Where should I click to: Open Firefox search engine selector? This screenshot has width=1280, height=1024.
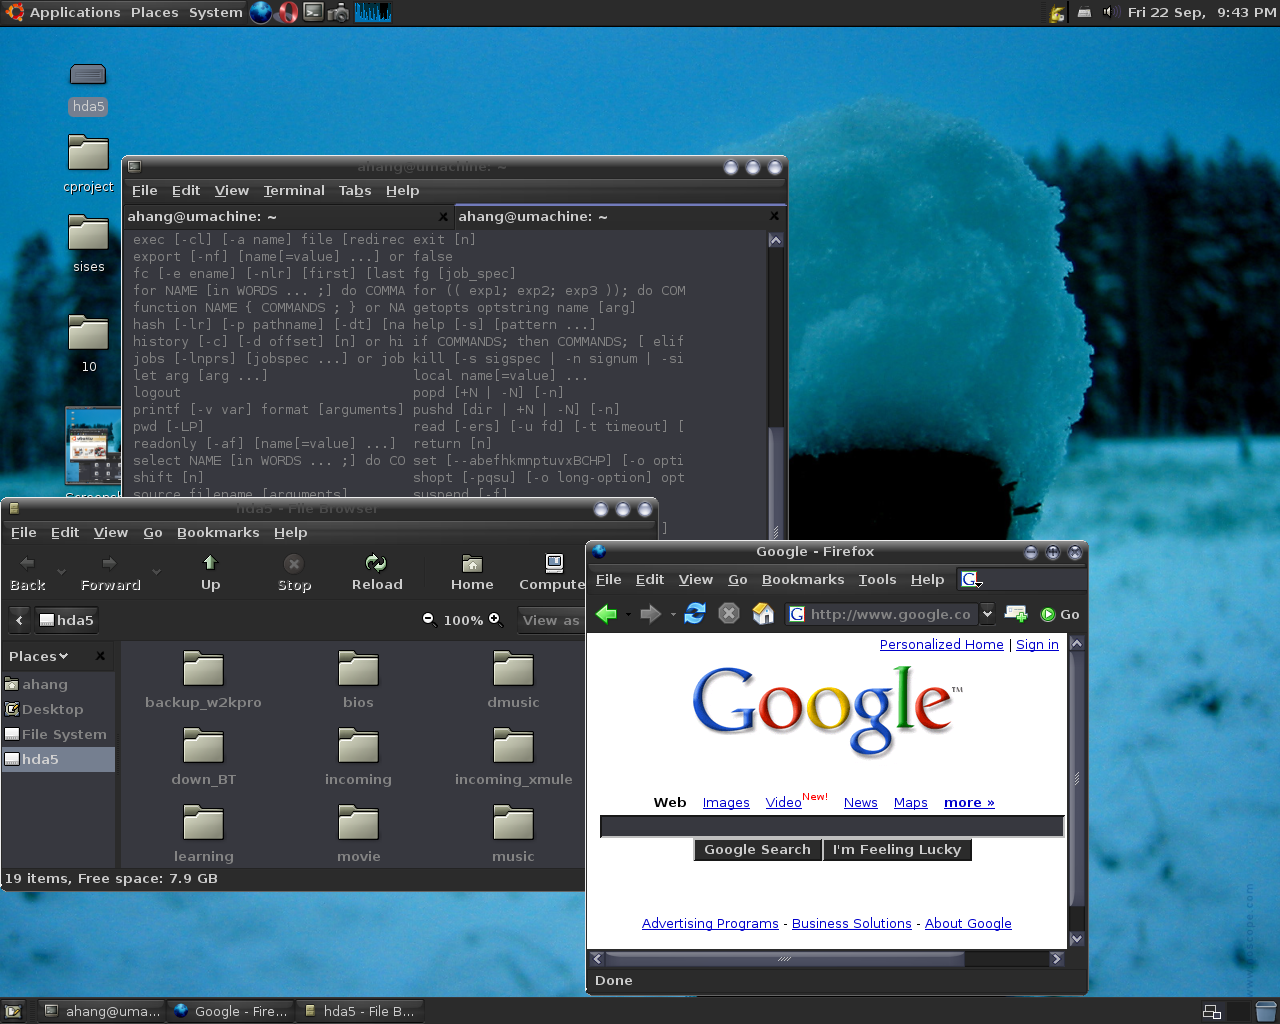click(972, 579)
